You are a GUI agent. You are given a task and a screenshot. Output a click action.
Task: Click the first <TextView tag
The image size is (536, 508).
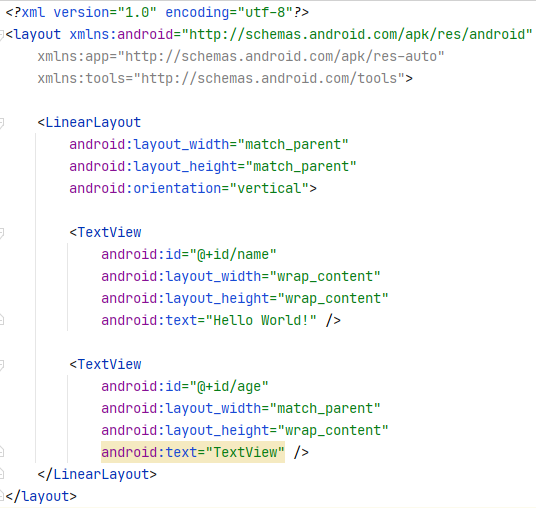(105, 232)
